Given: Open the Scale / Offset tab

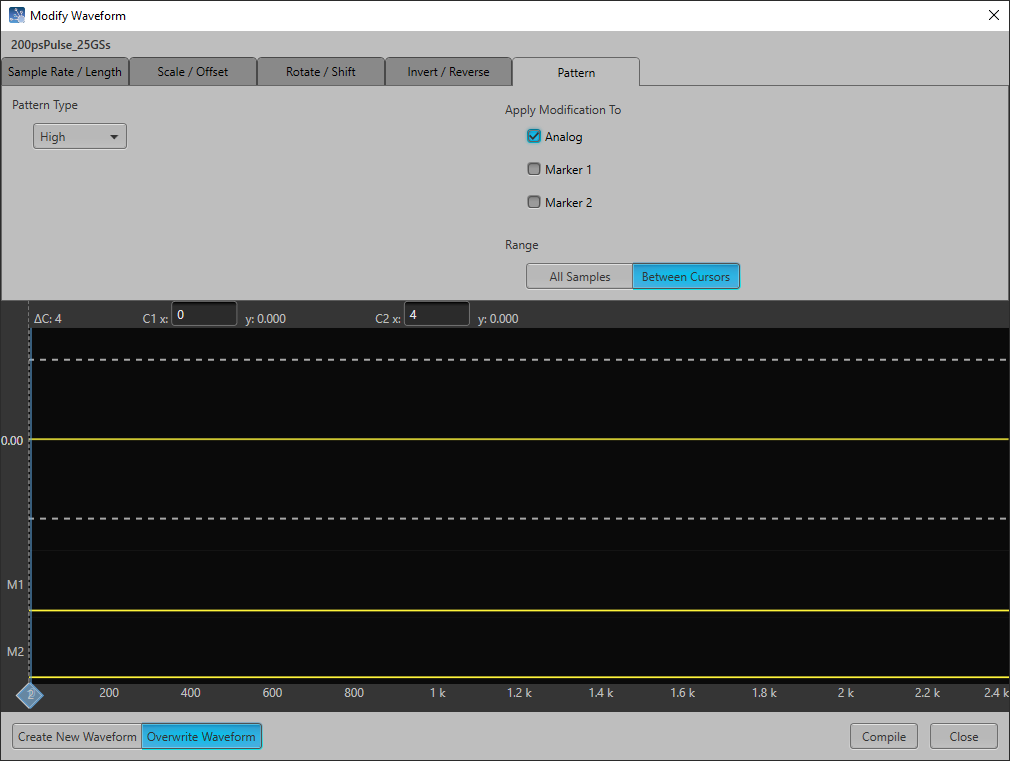Looking at the screenshot, I should pos(192,71).
